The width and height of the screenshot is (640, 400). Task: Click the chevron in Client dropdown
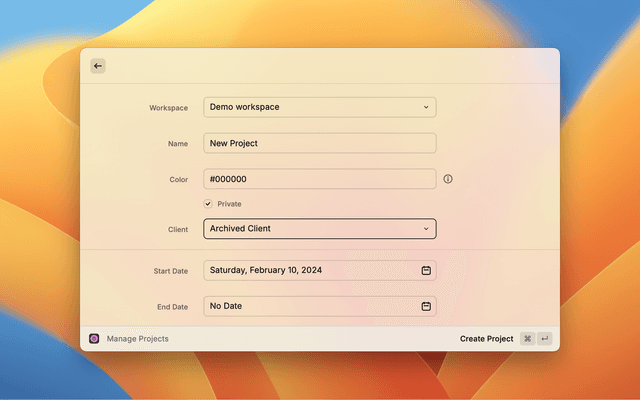pos(425,229)
